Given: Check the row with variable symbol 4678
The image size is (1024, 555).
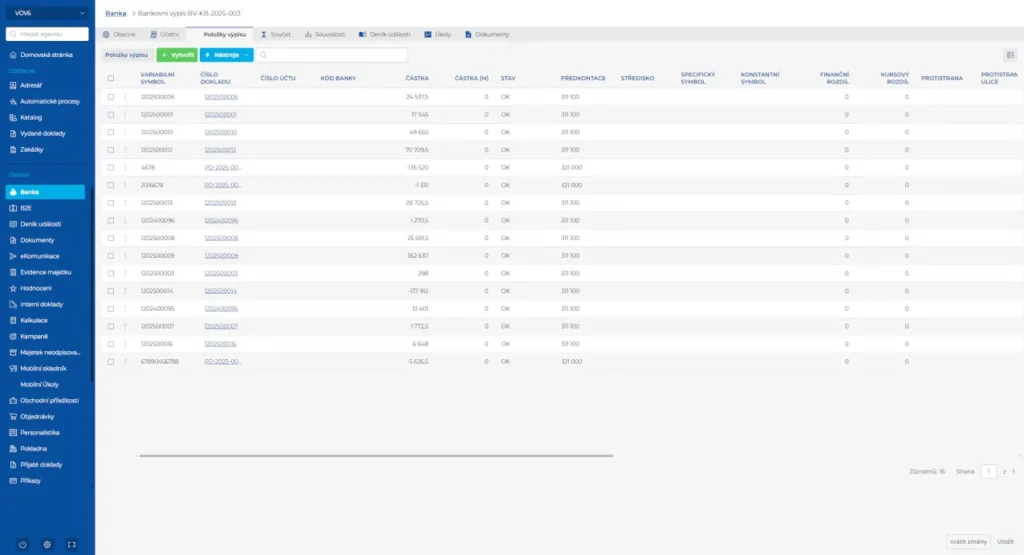Looking at the screenshot, I should (111, 167).
